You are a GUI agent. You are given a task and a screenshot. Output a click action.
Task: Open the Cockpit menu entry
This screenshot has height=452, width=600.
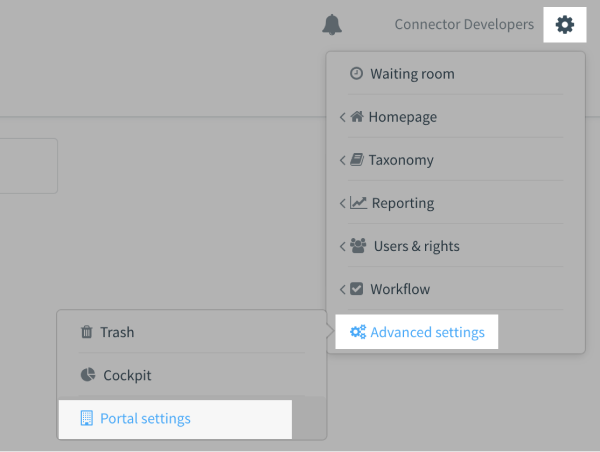click(127, 376)
